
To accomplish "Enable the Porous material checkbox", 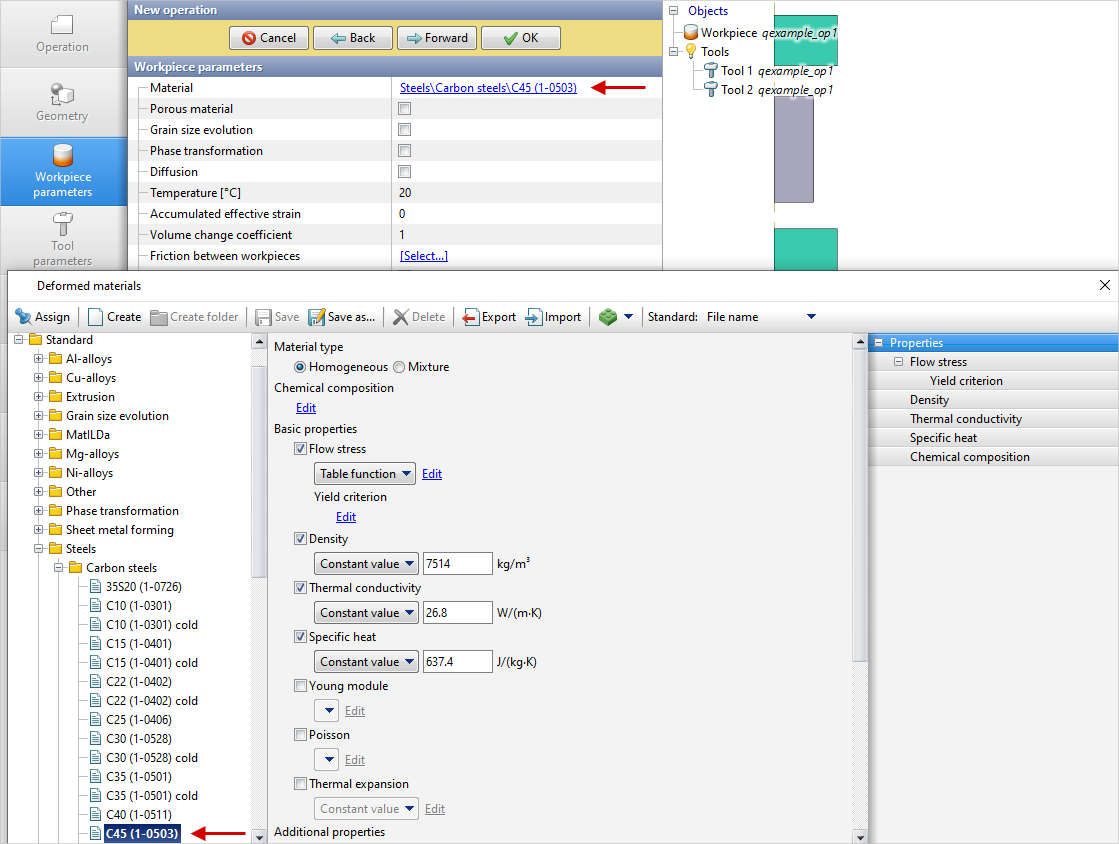I will point(405,109).
